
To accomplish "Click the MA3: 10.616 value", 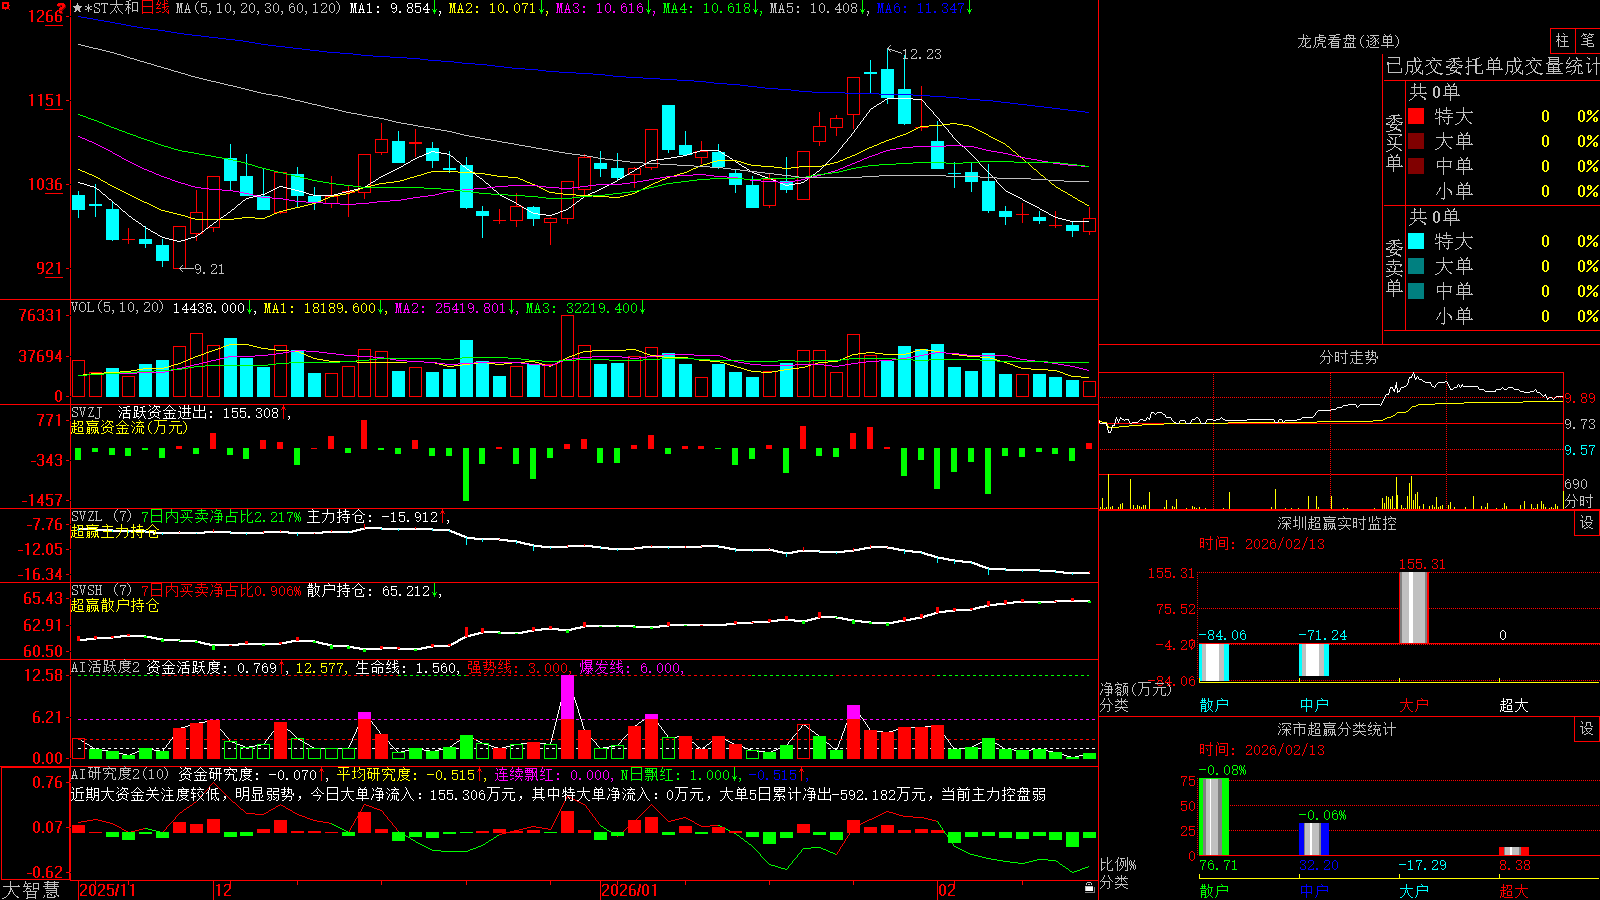I will coord(605,8).
